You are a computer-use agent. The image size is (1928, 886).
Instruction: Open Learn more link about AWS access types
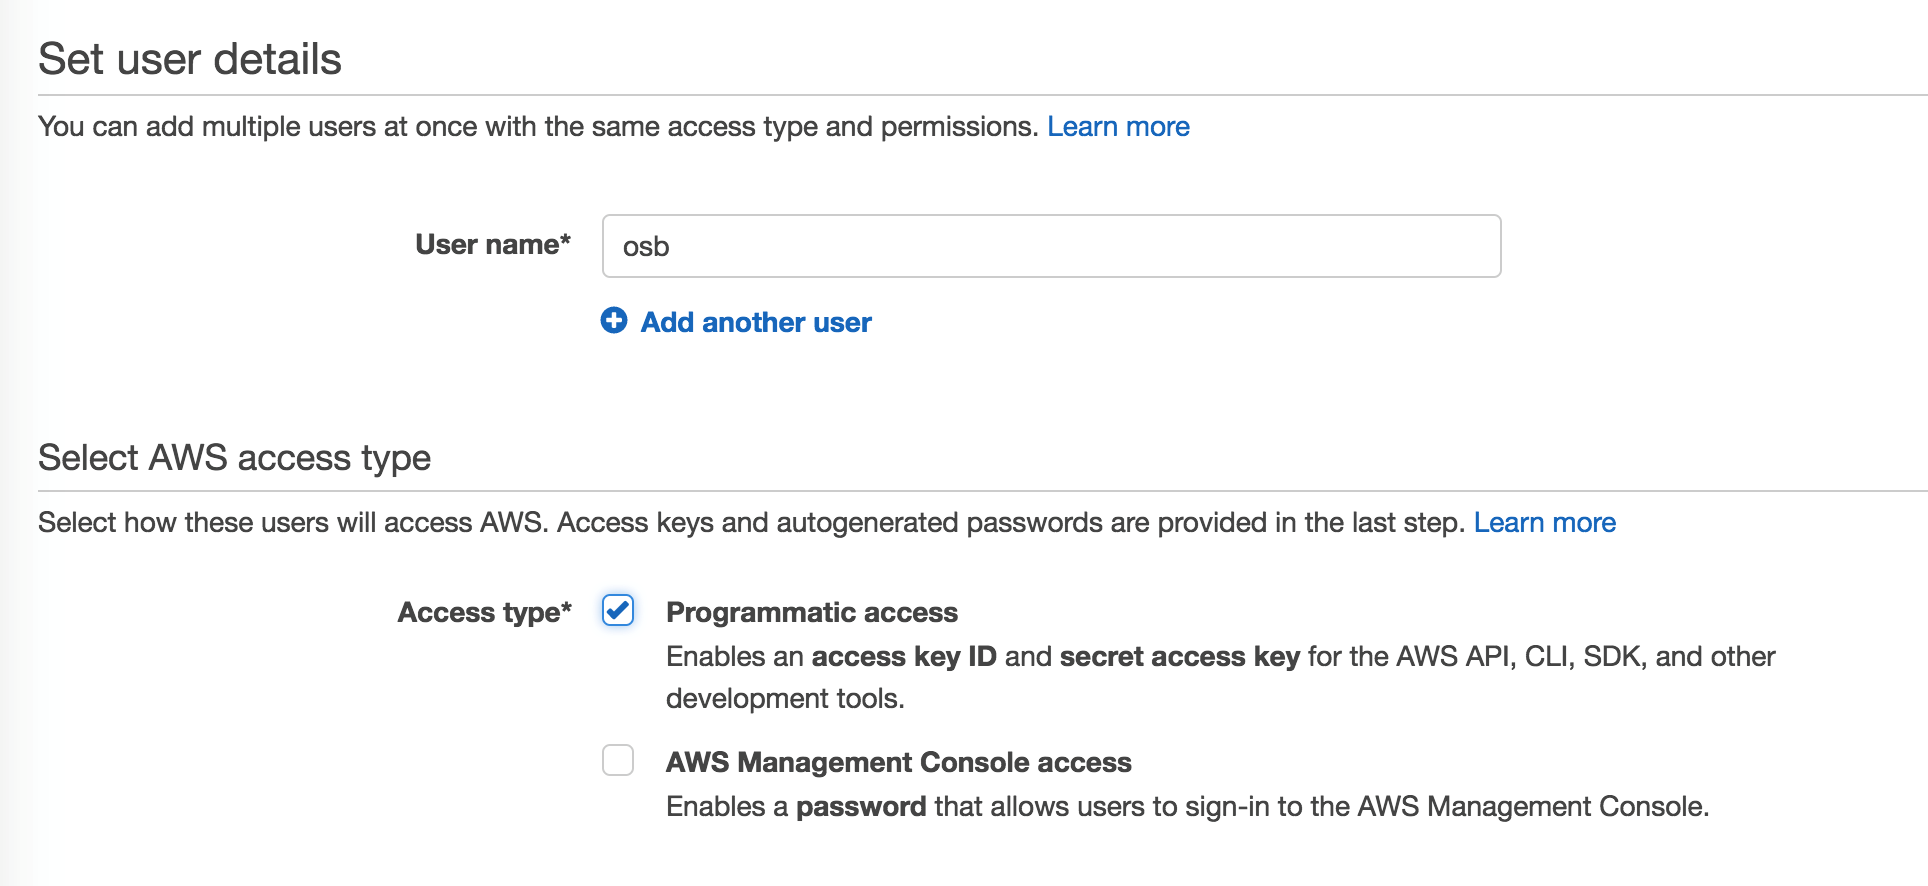click(x=1544, y=523)
